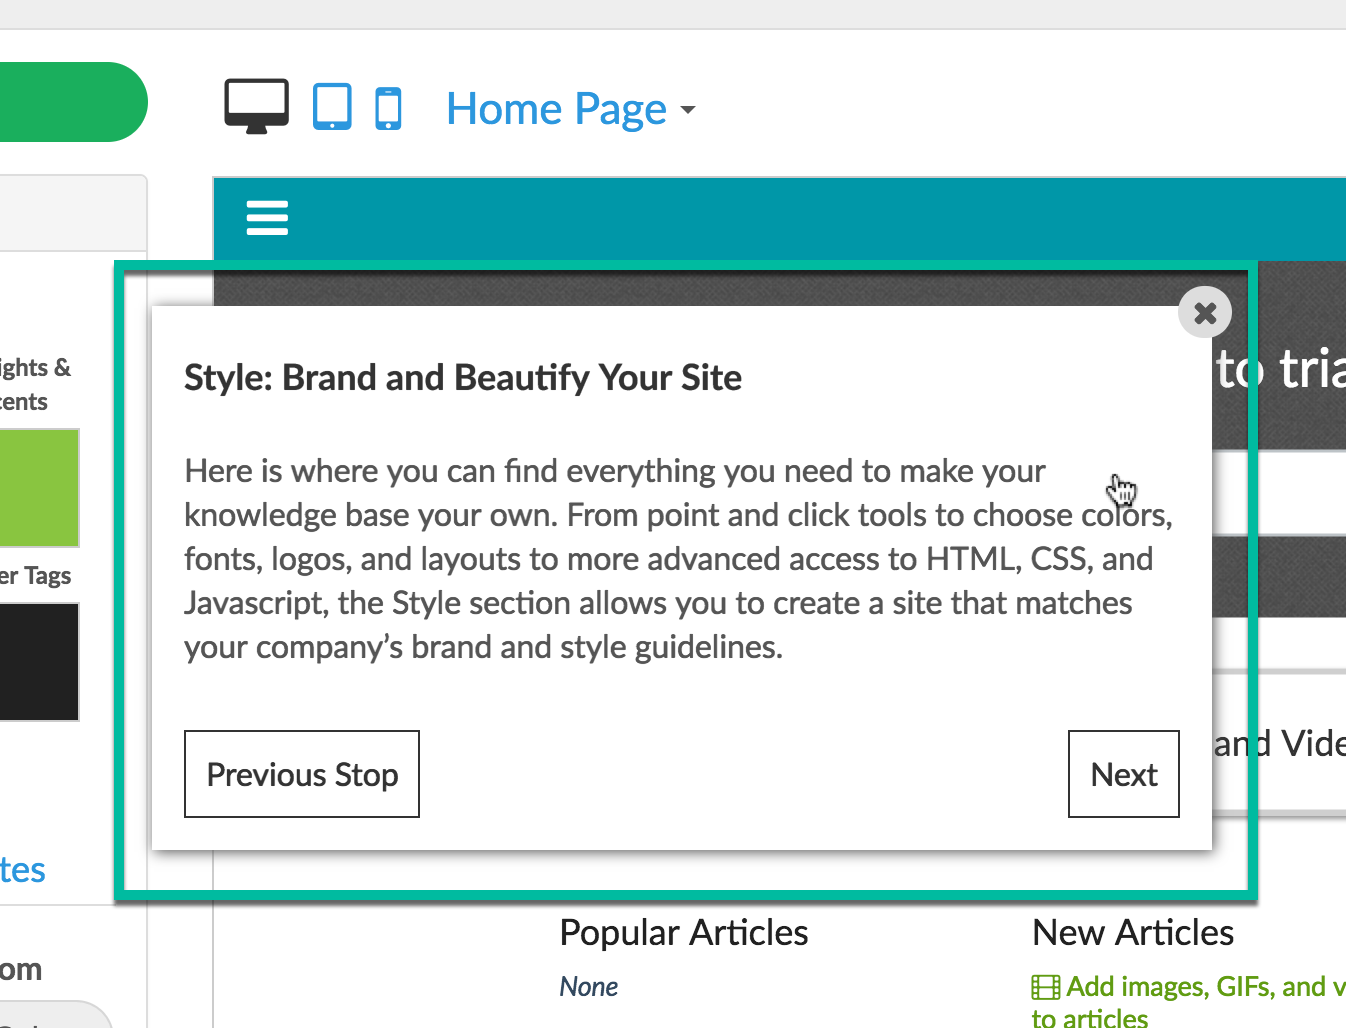Click the blue link ending in 'tes'

tap(22, 870)
